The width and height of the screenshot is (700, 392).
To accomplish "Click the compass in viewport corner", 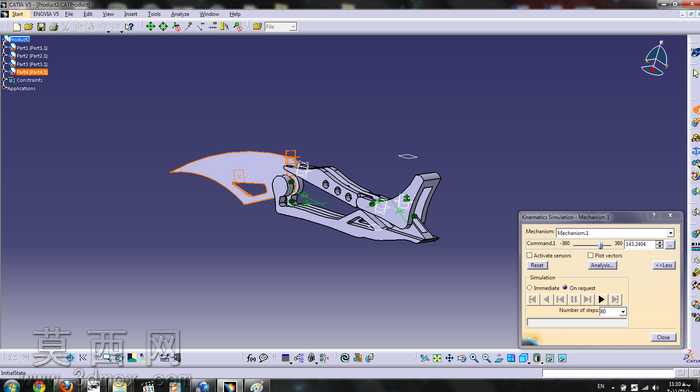I will click(655, 59).
